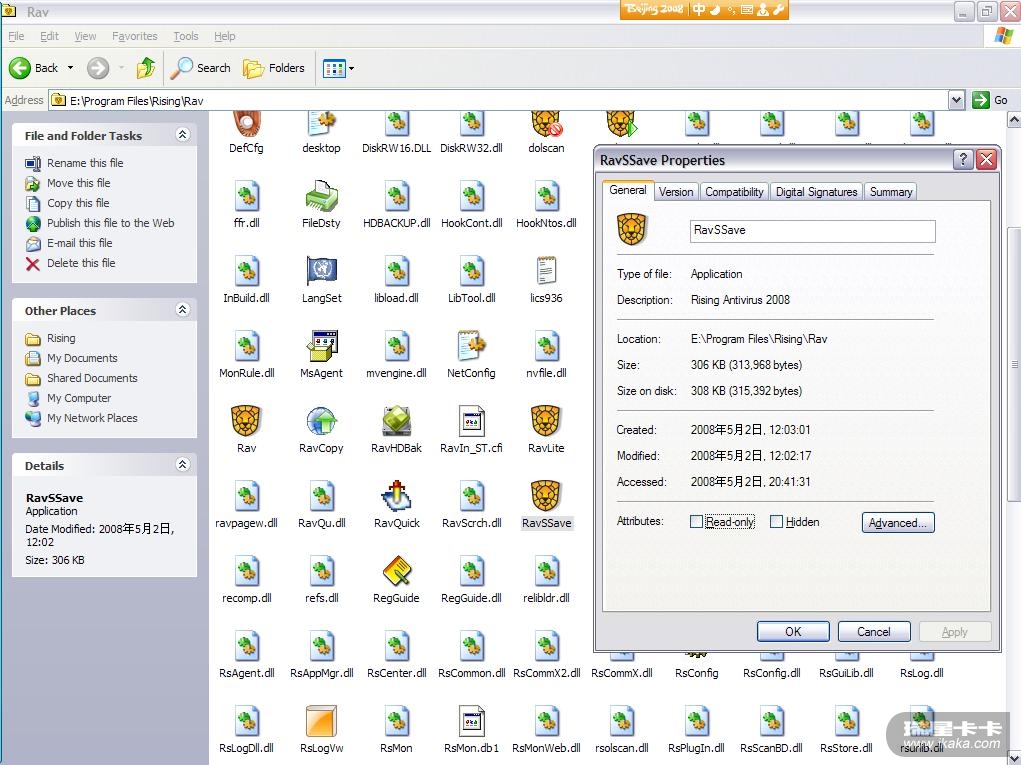Select the NetConfig file icon
This screenshot has width=1021, height=765.
click(471, 346)
